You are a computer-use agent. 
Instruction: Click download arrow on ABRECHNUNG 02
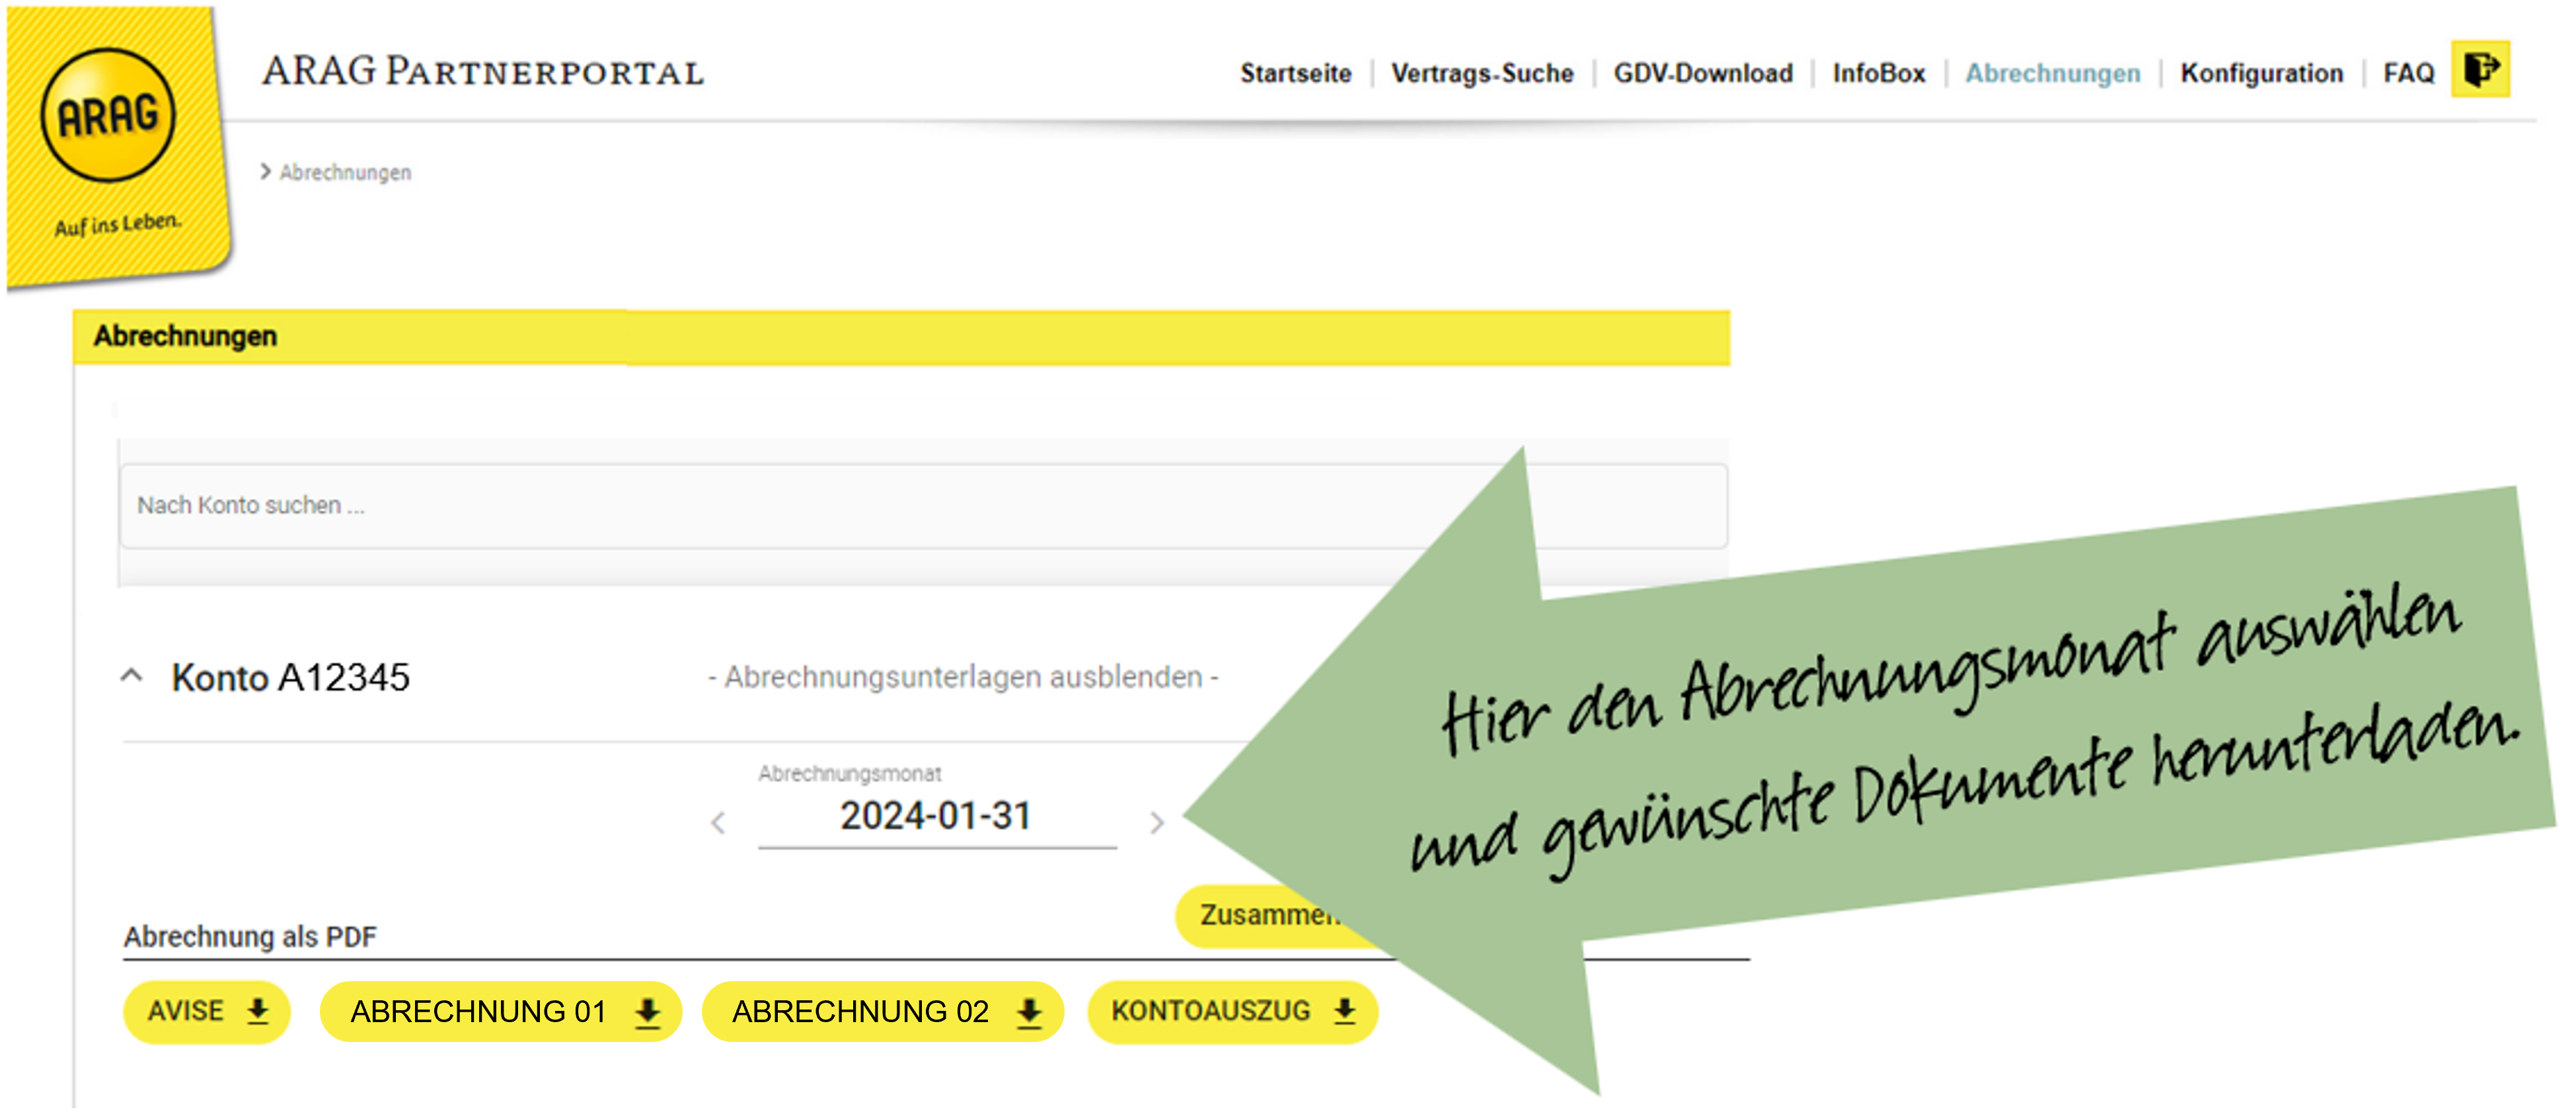point(1029,1012)
